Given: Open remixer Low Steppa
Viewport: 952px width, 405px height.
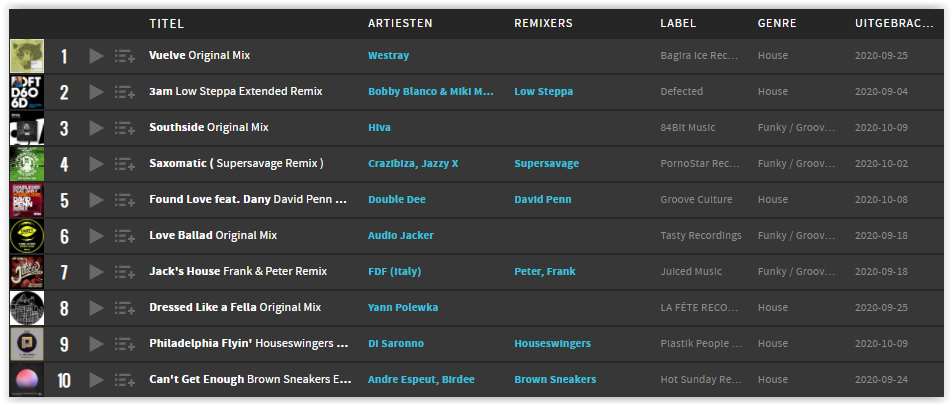Looking at the screenshot, I should coord(543,92).
